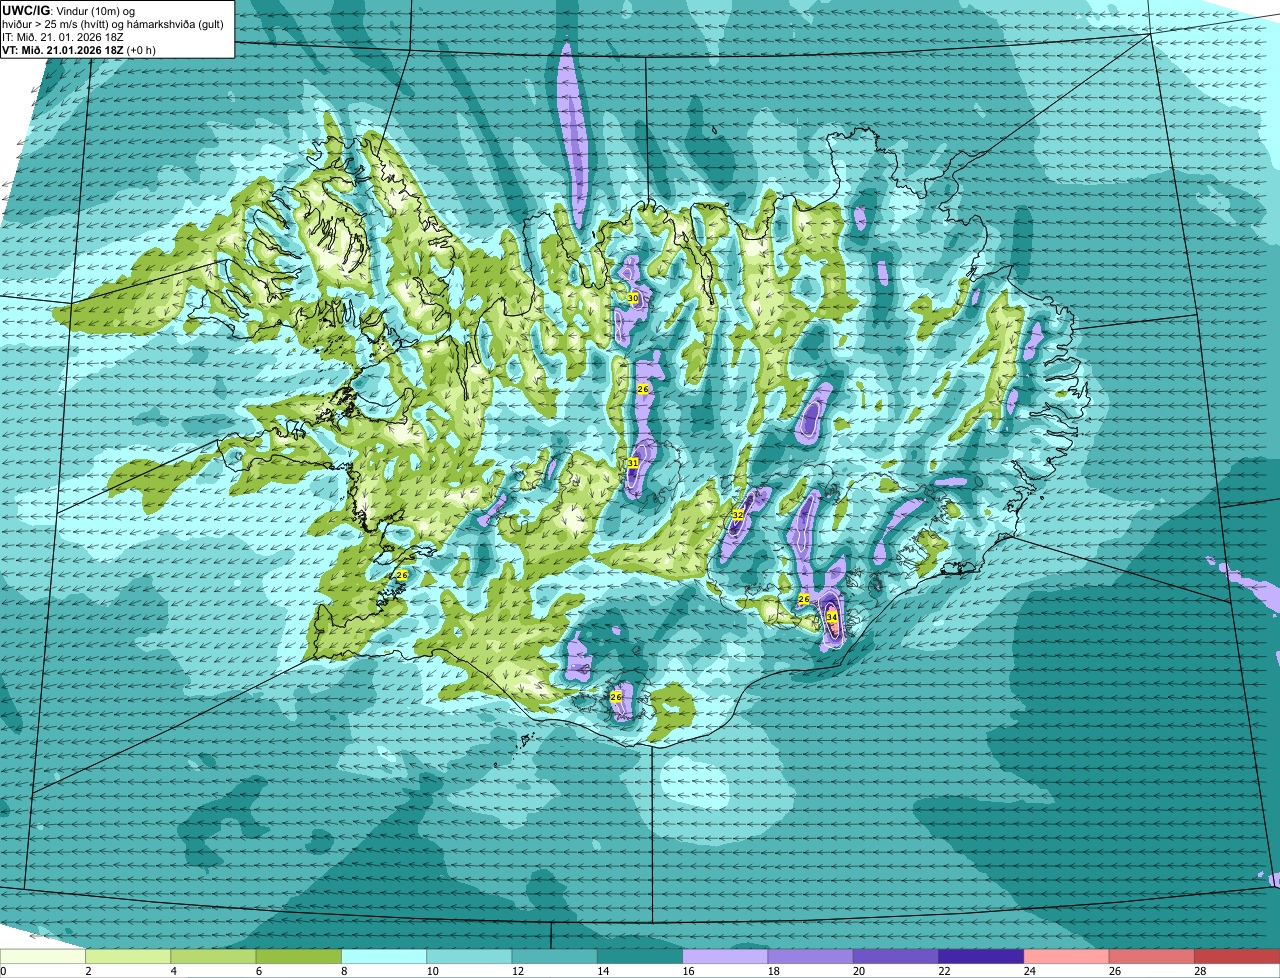
Task: Select the 10–12 legend color swatch
Action: (469, 957)
